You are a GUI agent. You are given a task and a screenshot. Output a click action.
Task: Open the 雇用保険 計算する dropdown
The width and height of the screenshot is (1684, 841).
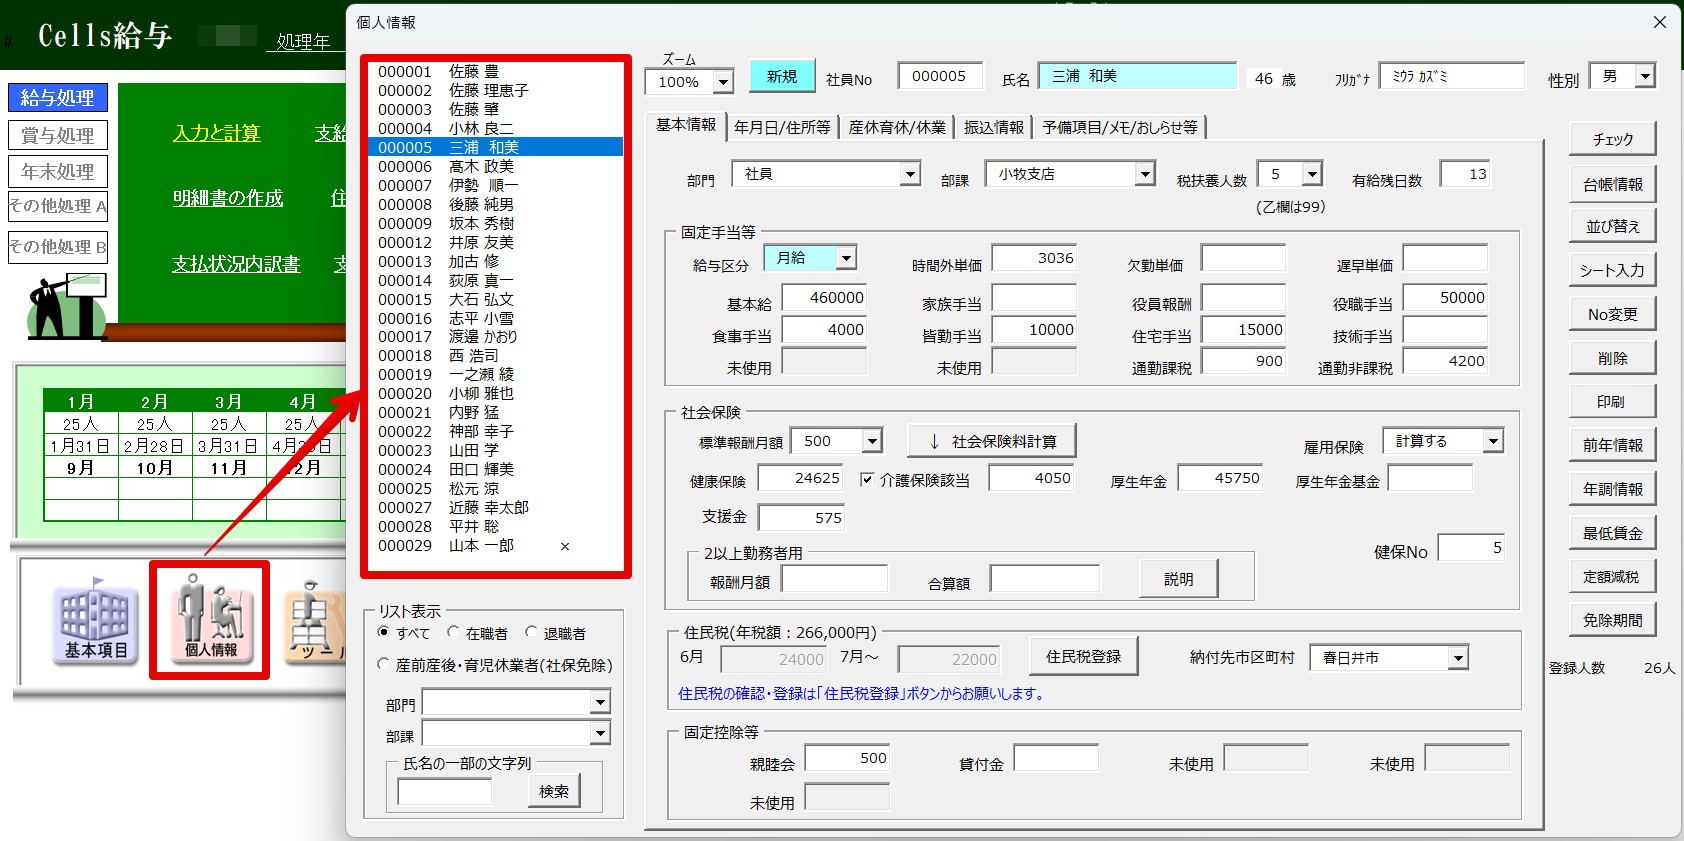tap(1493, 441)
